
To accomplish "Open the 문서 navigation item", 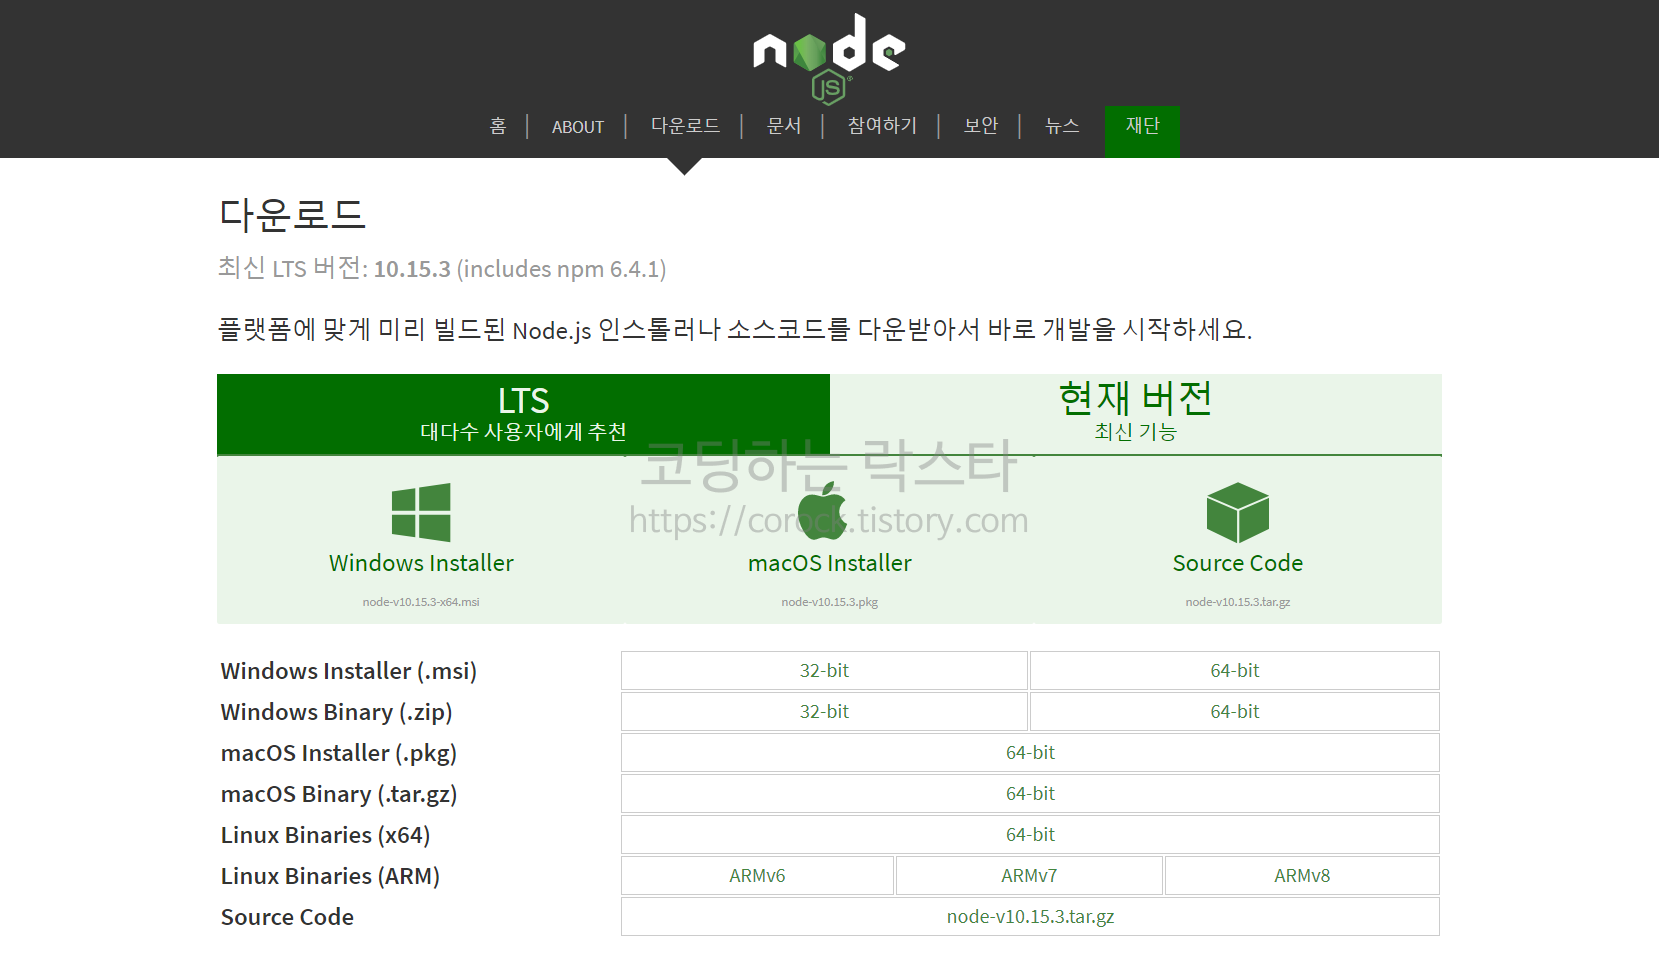I will (784, 126).
